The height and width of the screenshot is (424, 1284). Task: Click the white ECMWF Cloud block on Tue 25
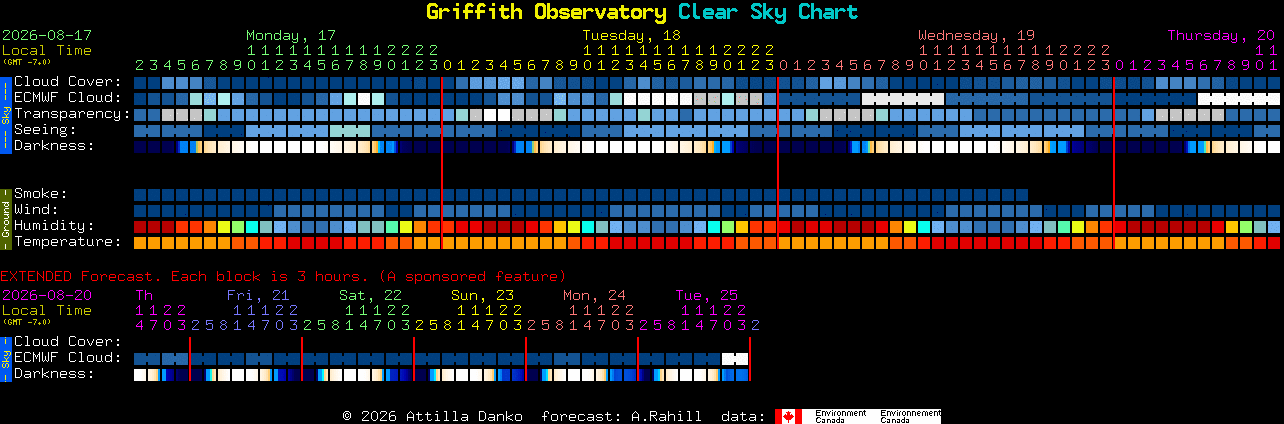(735, 358)
